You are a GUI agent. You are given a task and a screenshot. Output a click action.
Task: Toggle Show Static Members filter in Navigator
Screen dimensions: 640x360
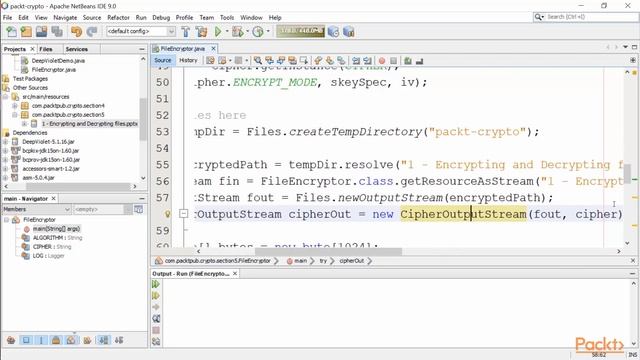pos(41,340)
